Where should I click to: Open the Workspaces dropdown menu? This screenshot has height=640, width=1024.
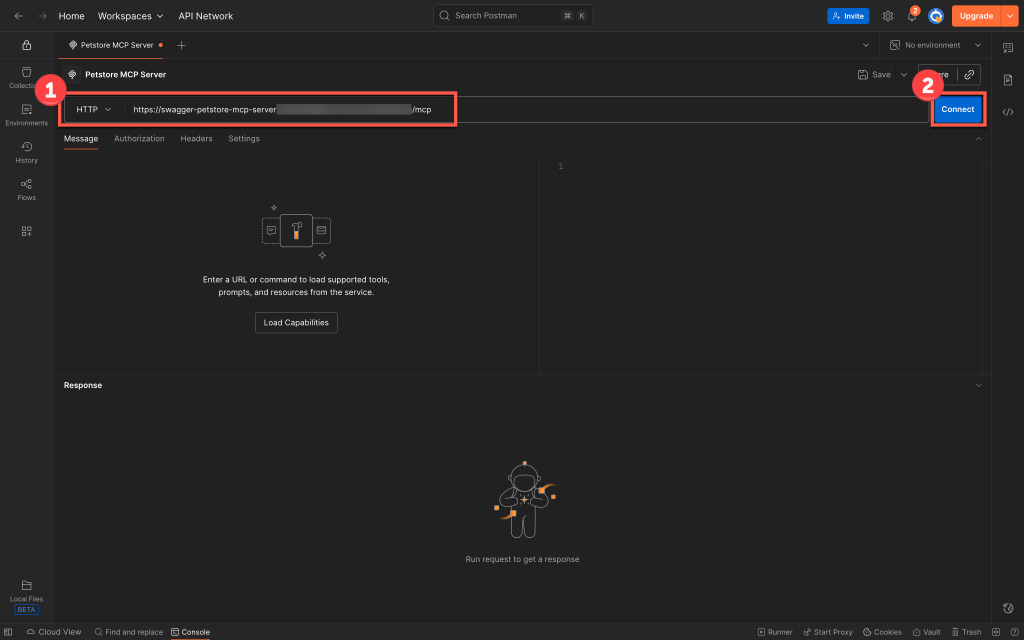(130, 16)
